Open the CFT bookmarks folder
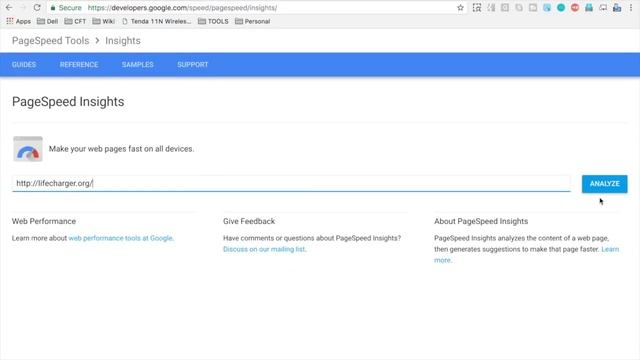 pyautogui.click(x=75, y=21)
